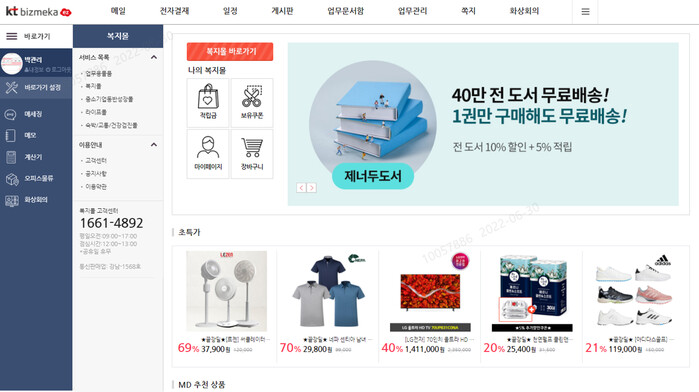
Task: Click the hamburger menu at top right
Action: tap(585, 12)
